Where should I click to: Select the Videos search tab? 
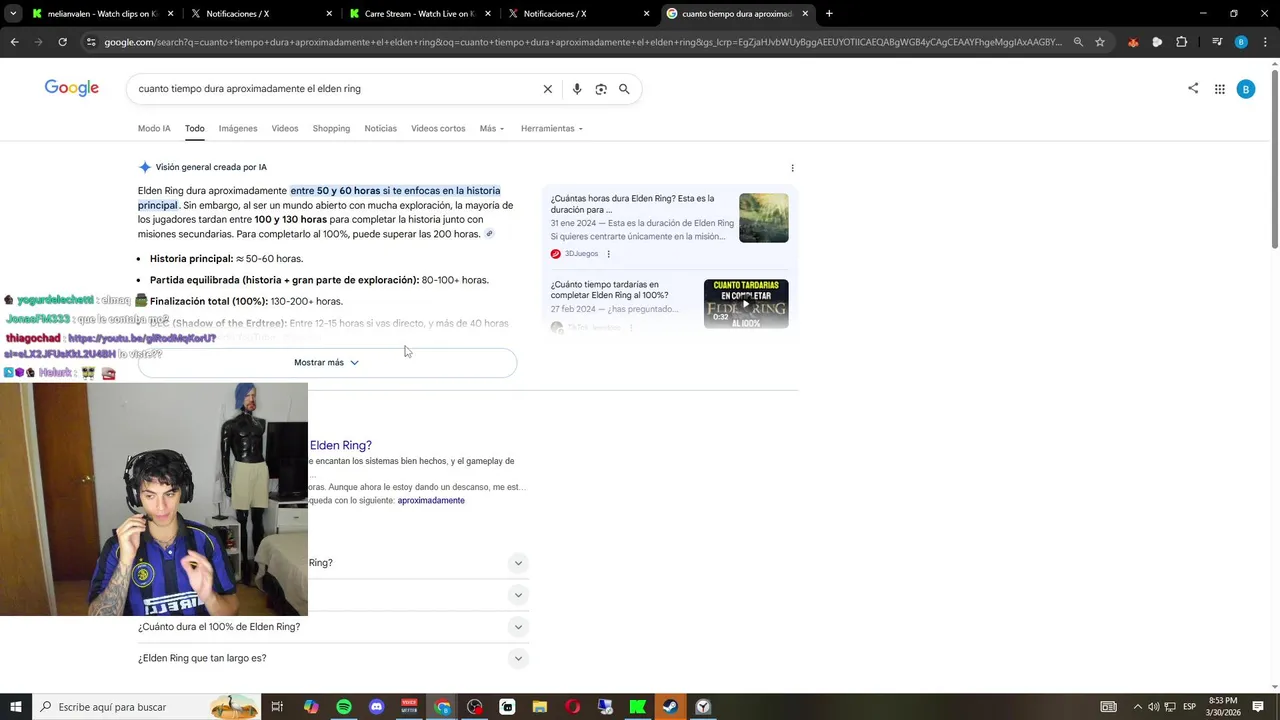tap(285, 129)
